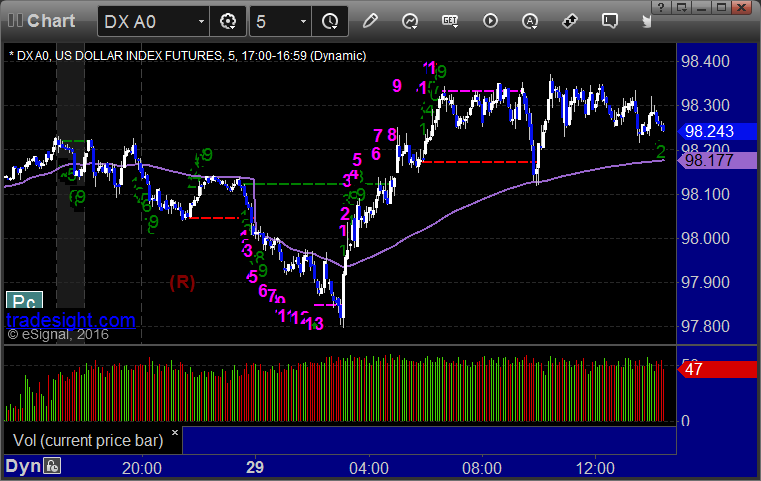The width and height of the screenshot is (761, 481).
Task: Click the help question mark button
Action: click(x=661, y=7)
